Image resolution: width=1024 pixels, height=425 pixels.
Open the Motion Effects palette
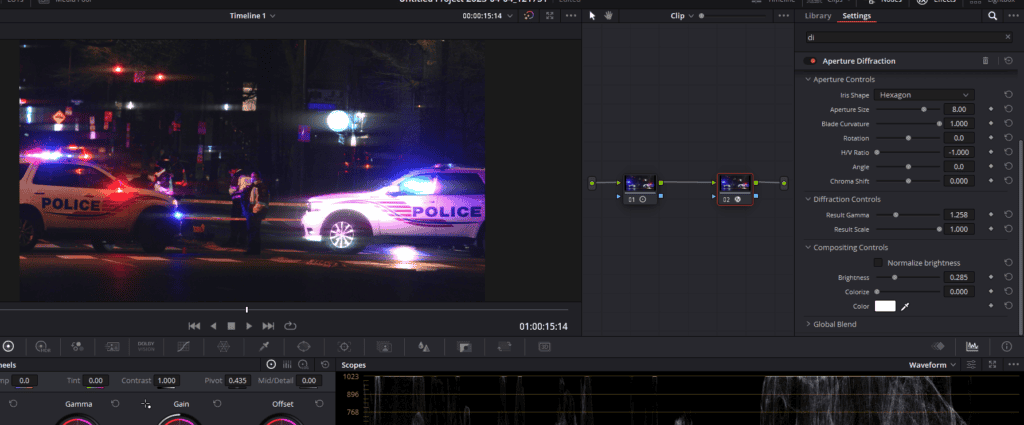click(112, 347)
